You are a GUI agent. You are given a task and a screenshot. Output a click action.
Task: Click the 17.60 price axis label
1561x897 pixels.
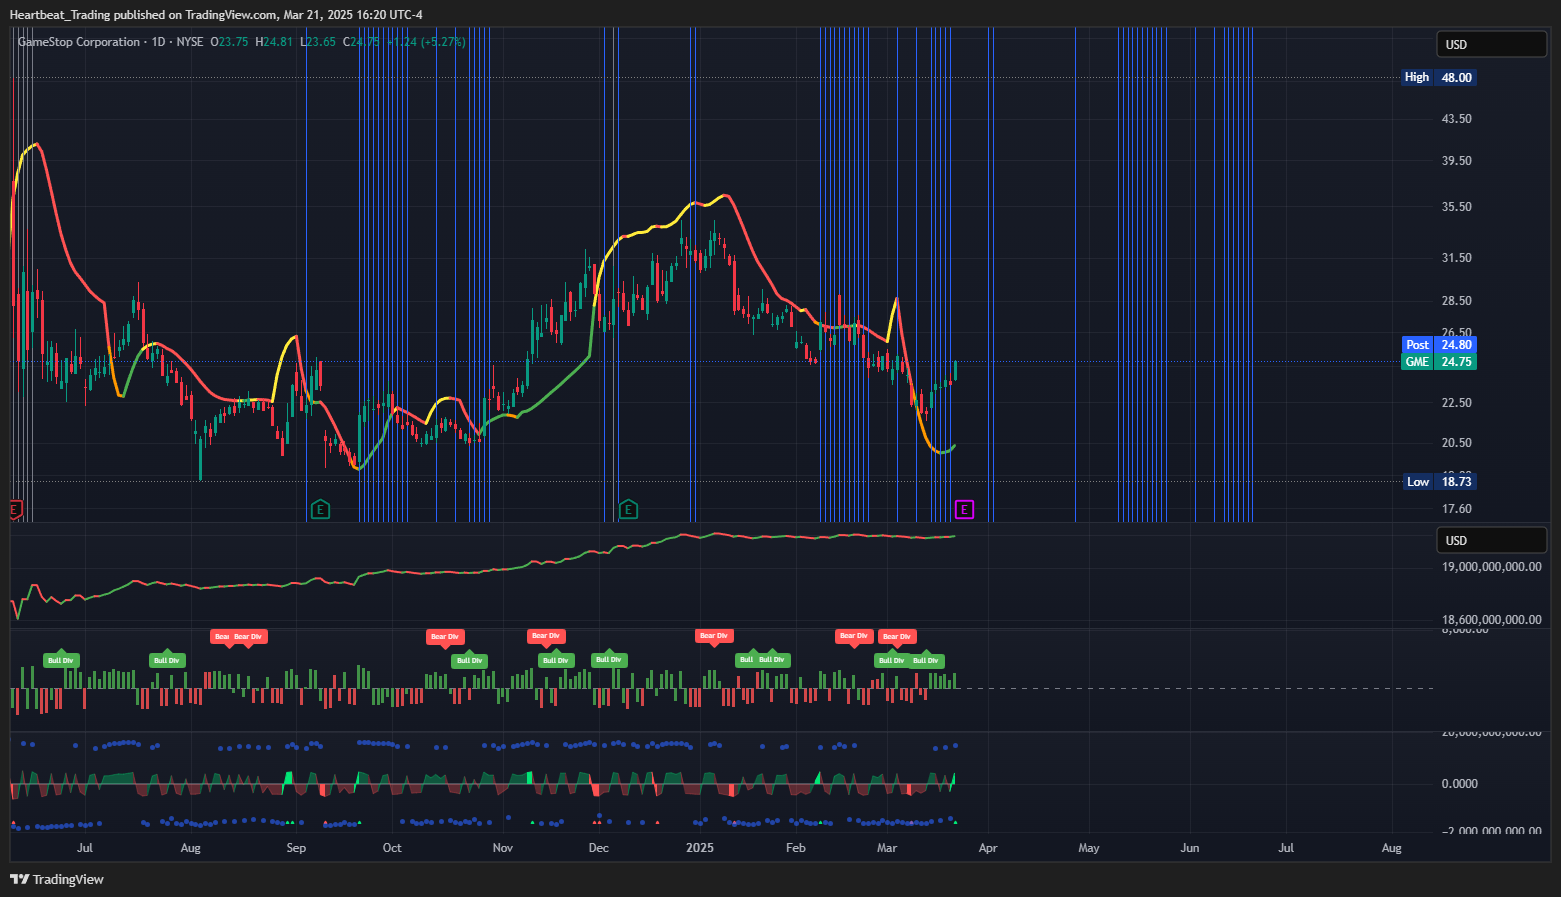click(1456, 508)
